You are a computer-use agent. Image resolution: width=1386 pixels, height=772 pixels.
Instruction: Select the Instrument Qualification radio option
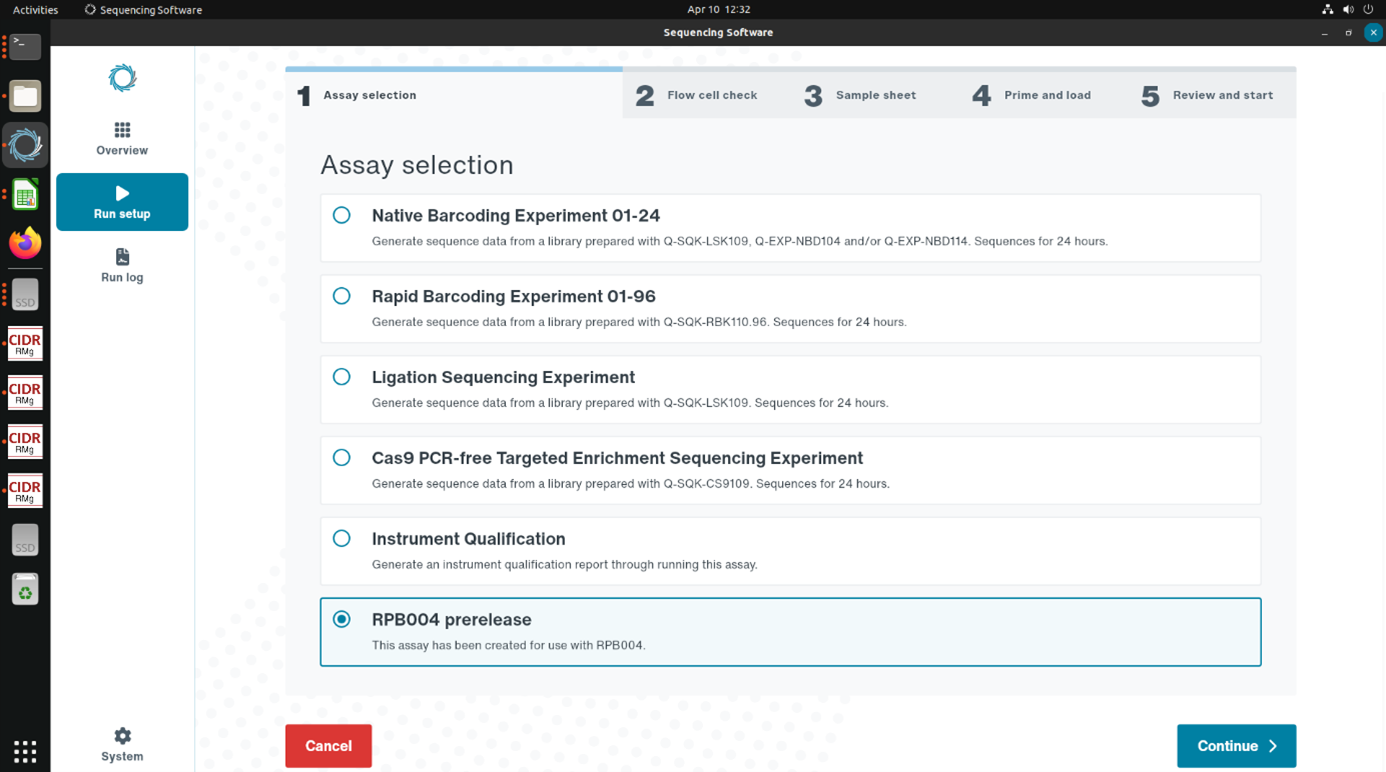coord(342,538)
